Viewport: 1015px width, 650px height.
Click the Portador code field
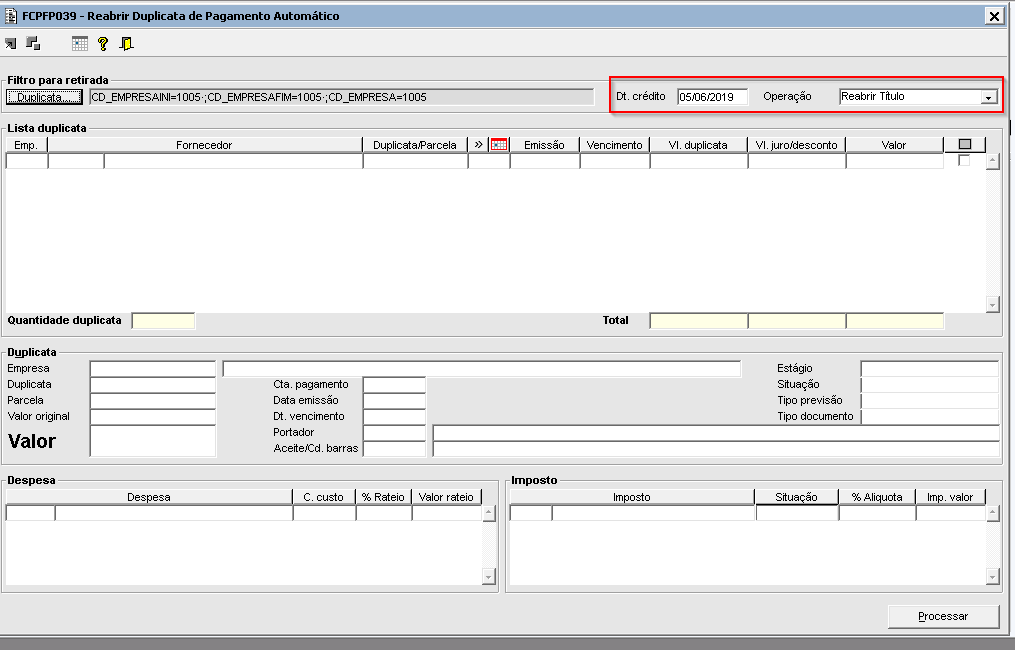(x=394, y=432)
